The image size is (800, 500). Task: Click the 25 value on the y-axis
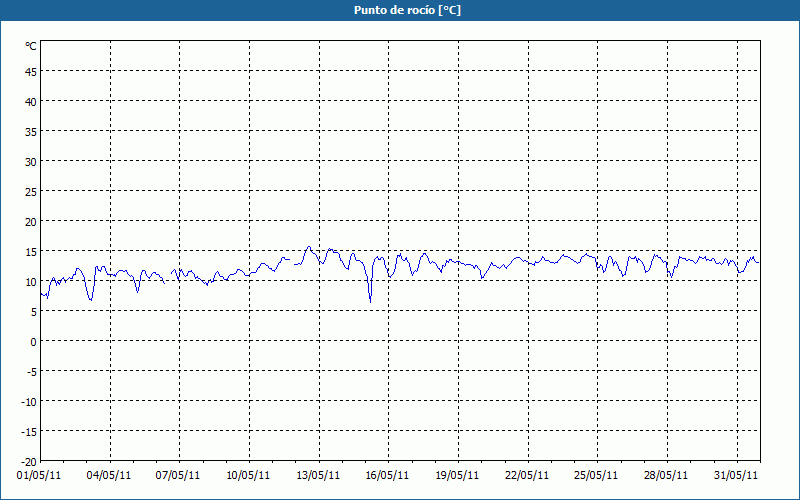pyautogui.click(x=31, y=192)
